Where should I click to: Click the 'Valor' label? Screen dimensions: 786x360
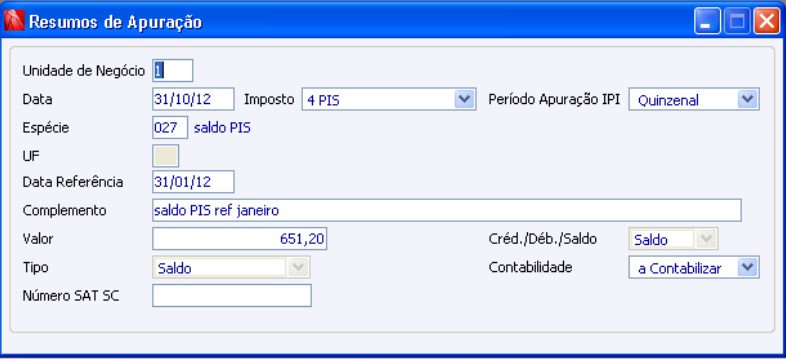pyautogui.click(x=38, y=239)
